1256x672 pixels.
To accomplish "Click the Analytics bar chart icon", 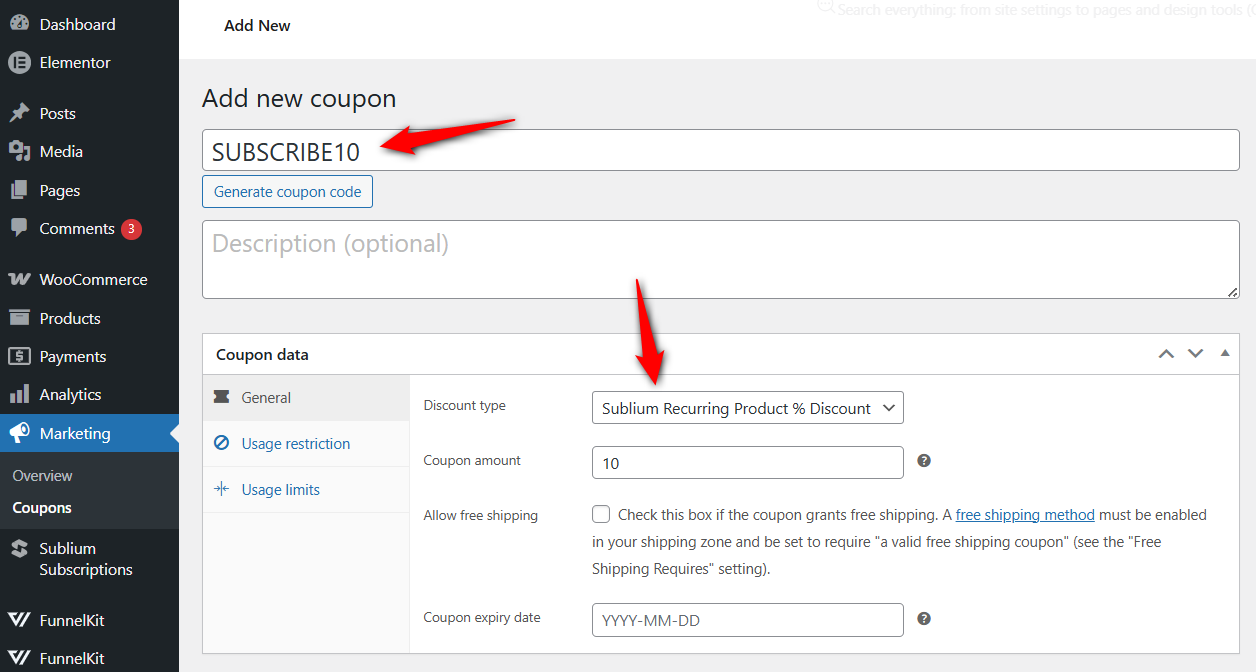I will [x=19, y=394].
